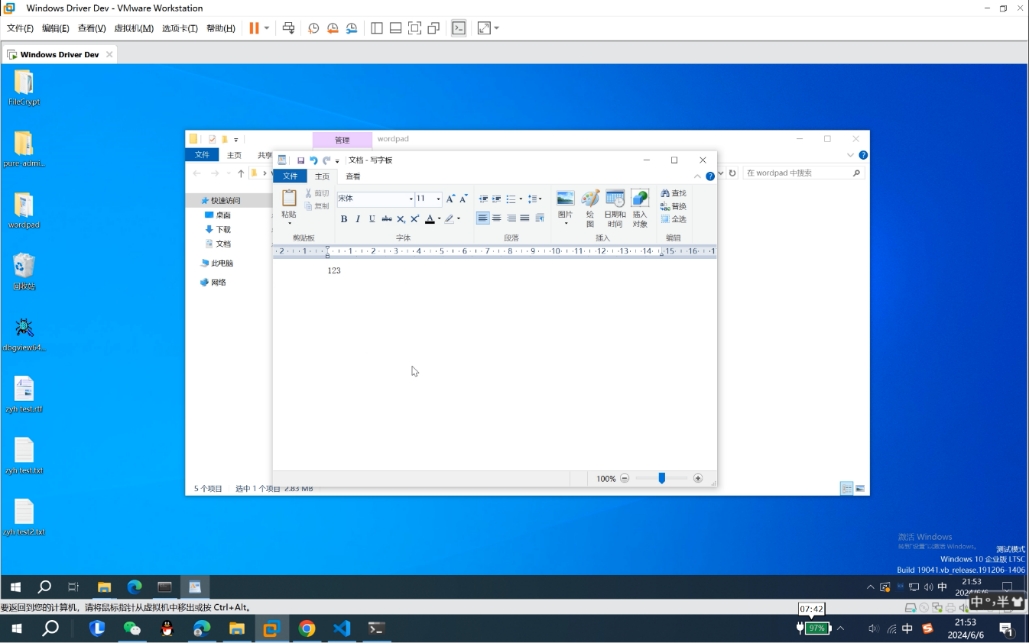Open the font size dropdown showing 11
This screenshot has width=1029, height=644.
[x=438, y=199]
